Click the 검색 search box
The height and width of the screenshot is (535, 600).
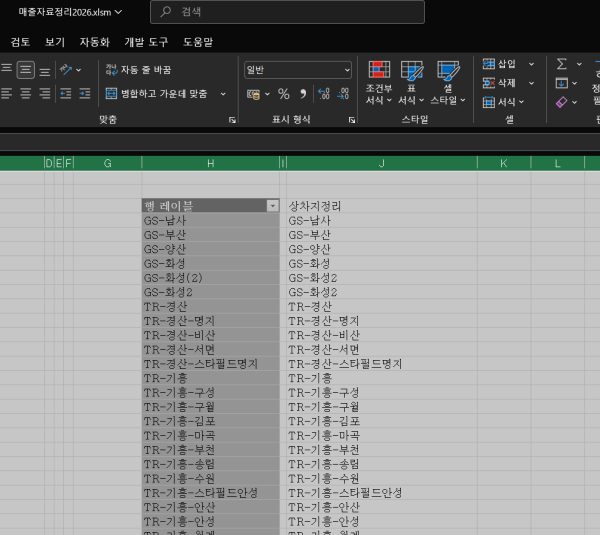click(287, 12)
